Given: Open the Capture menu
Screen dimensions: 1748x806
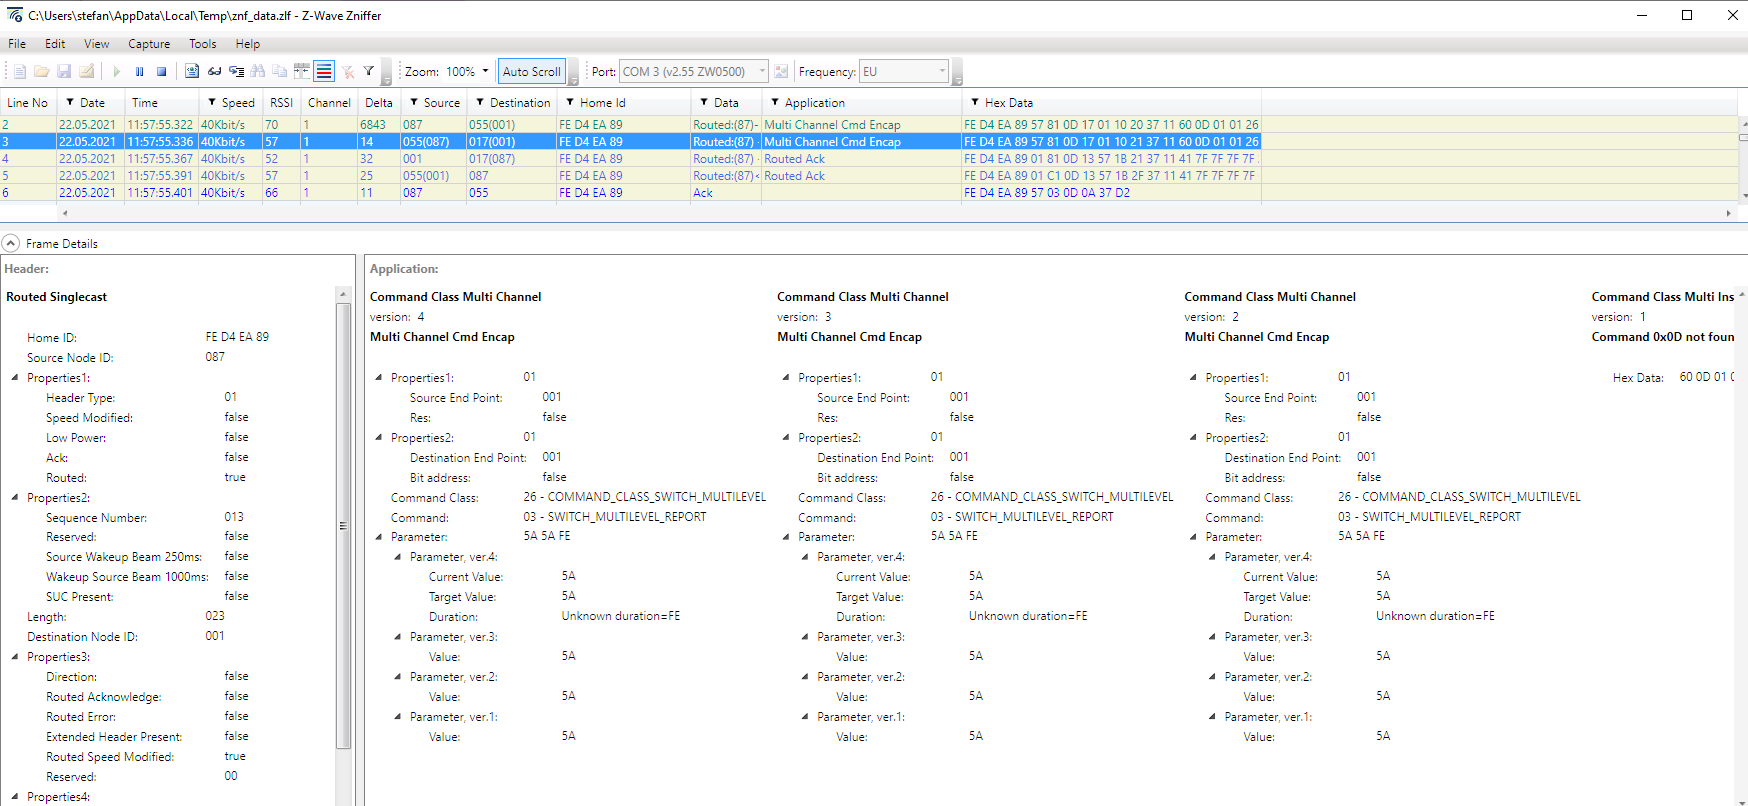Looking at the screenshot, I should coord(149,44).
